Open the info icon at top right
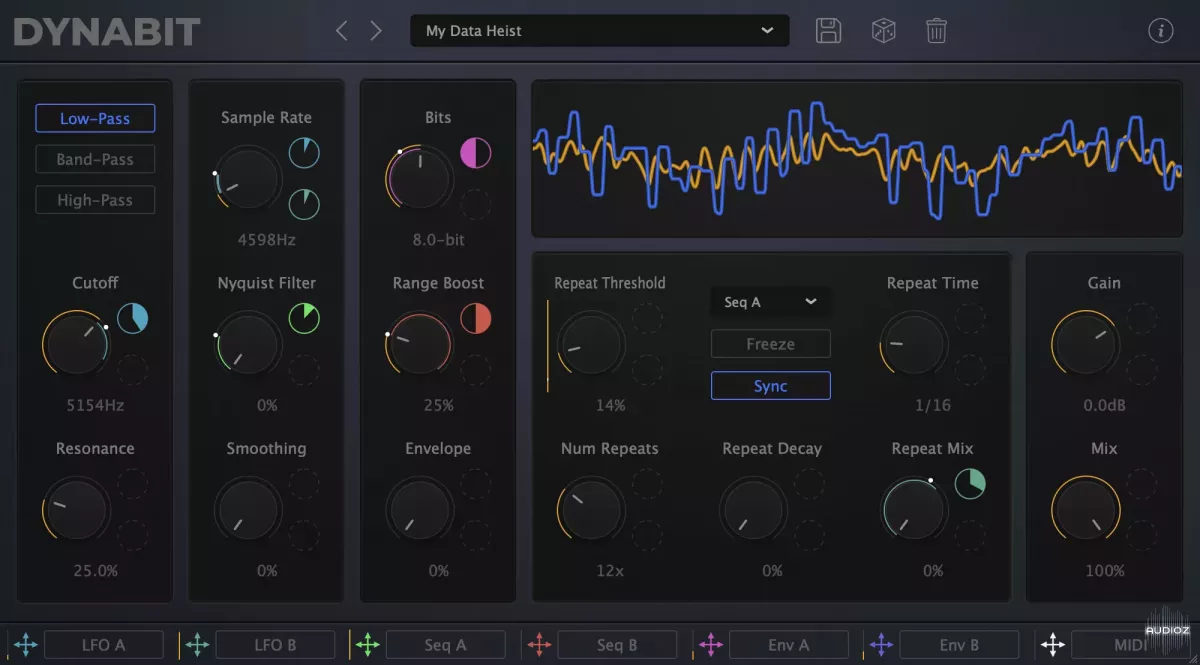 [x=1160, y=31]
